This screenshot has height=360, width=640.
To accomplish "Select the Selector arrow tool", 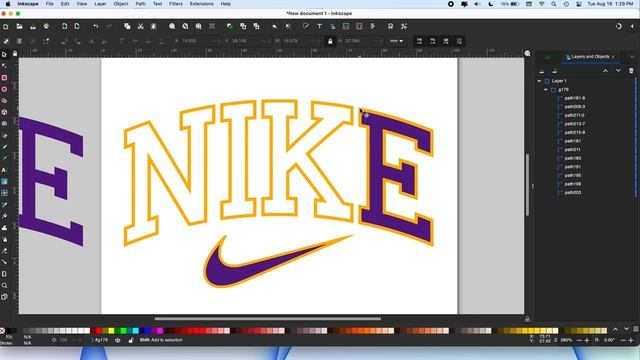I will tap(4, 54).
